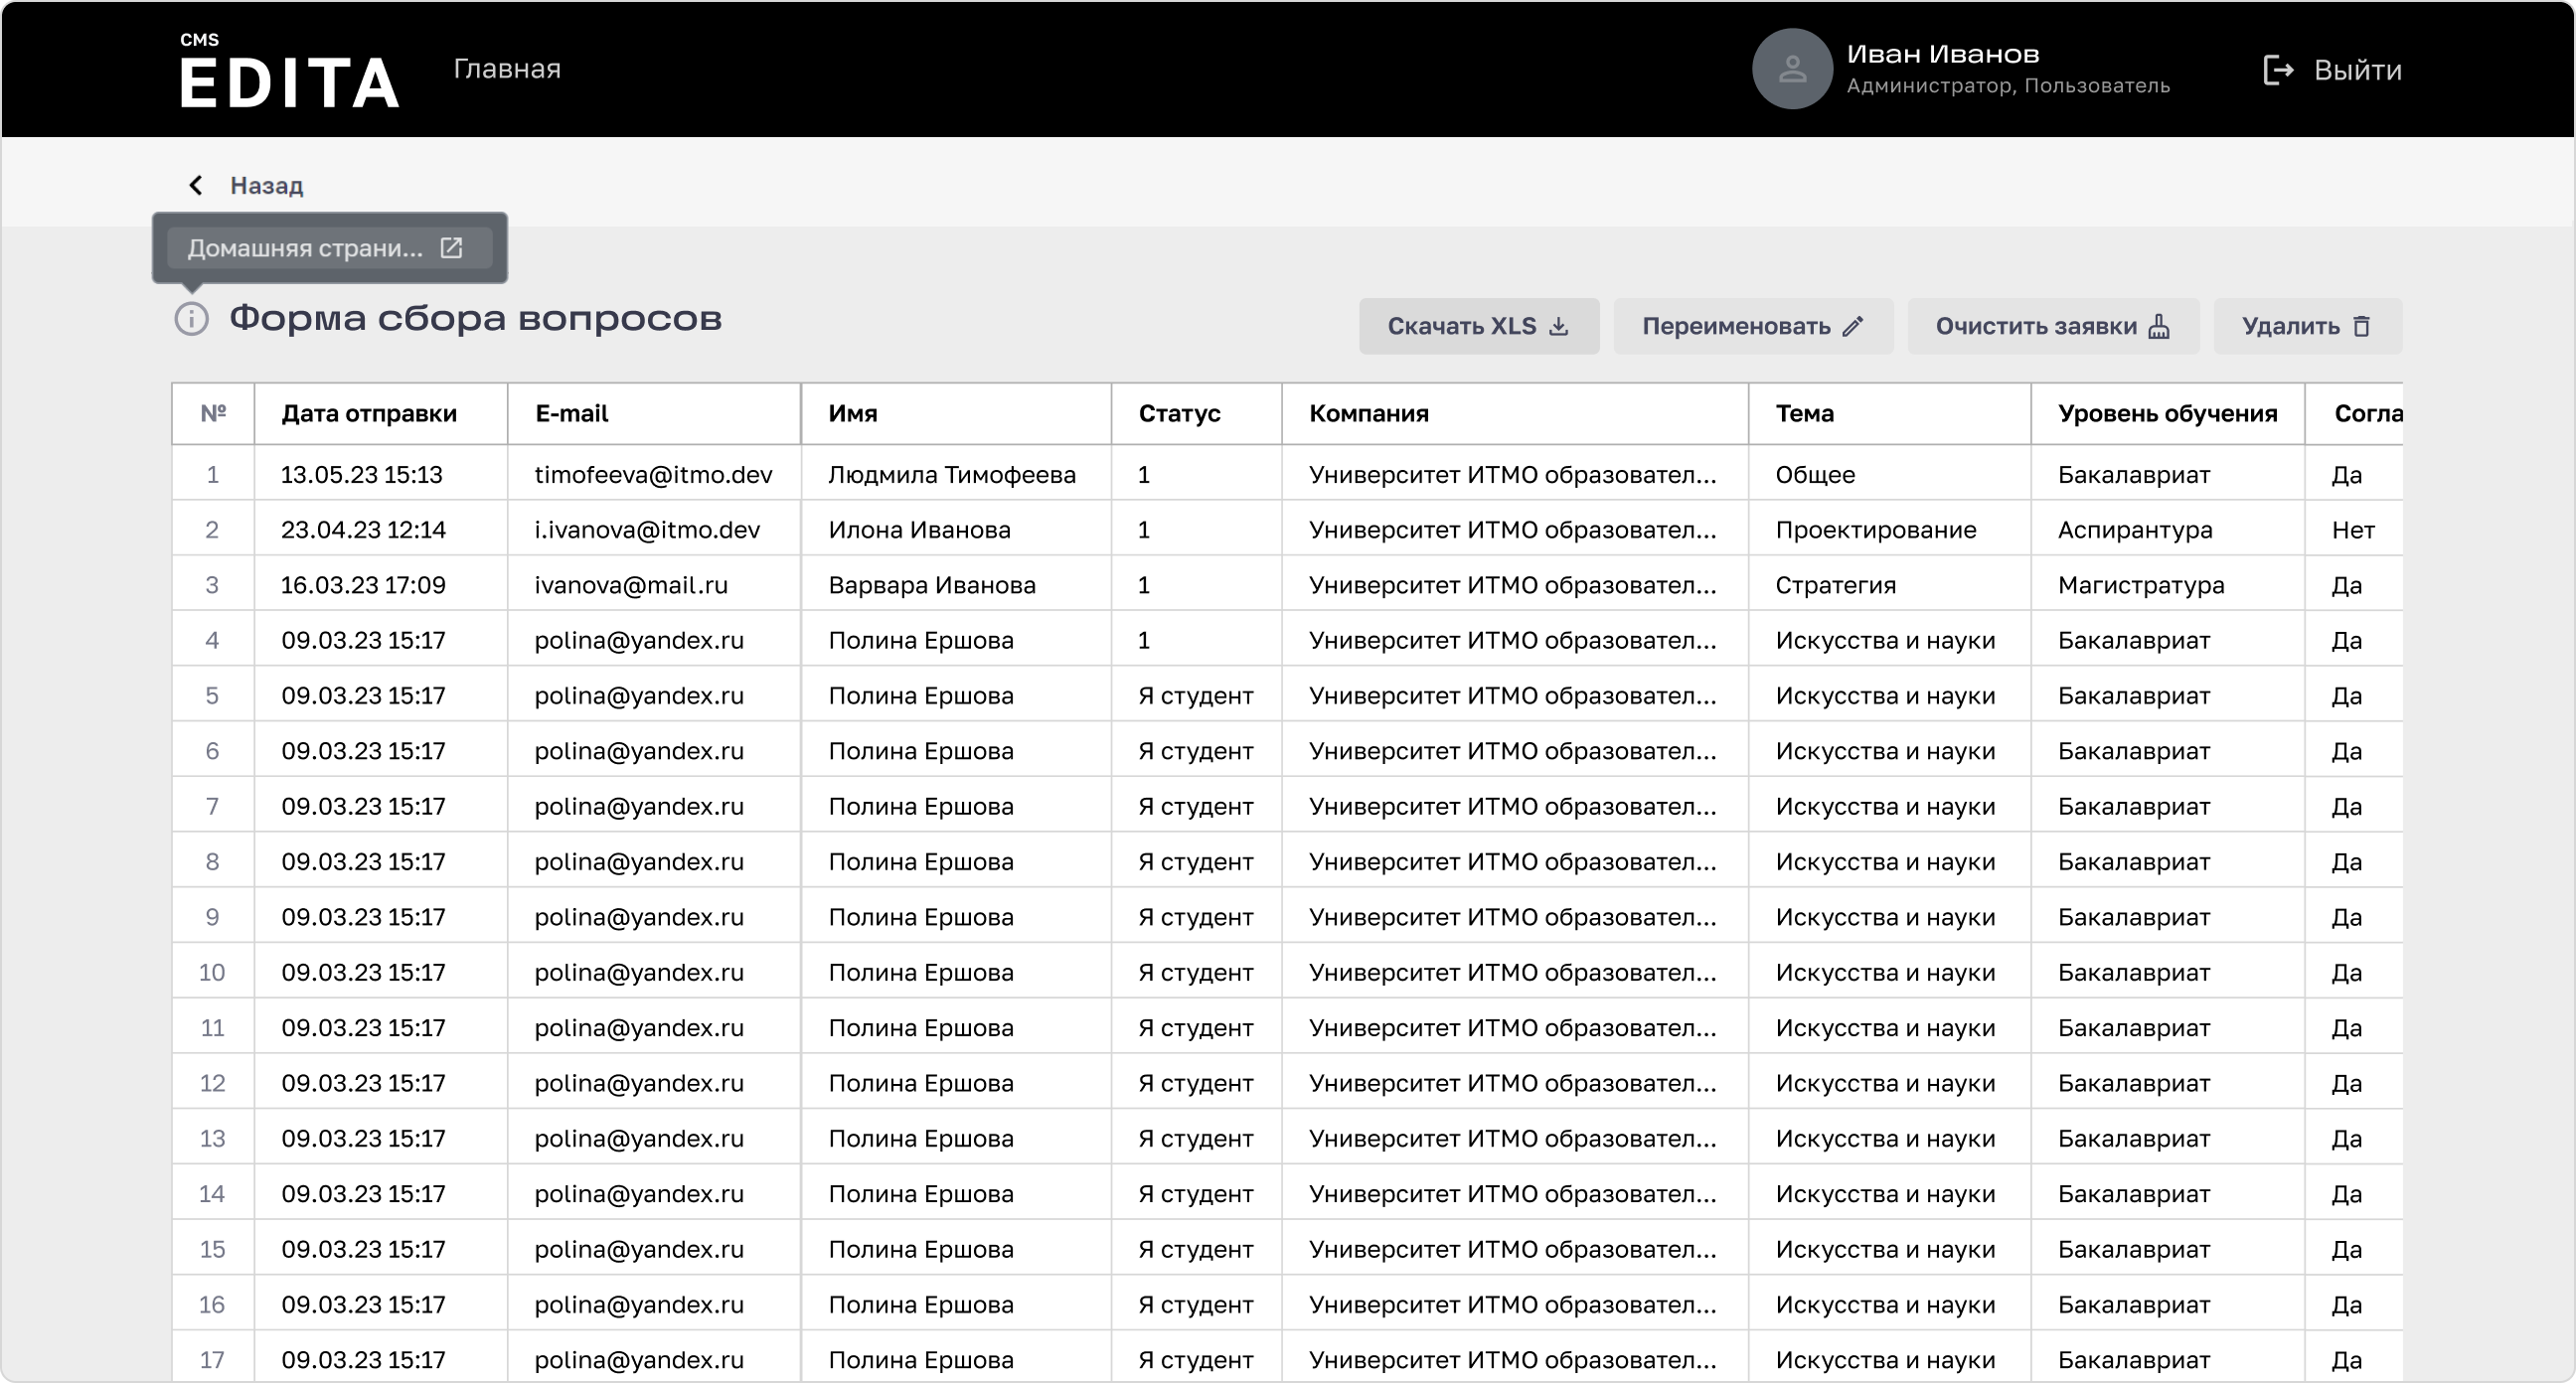
Task: Click the logout arrow icon
Action: (x=2278, y=70)
